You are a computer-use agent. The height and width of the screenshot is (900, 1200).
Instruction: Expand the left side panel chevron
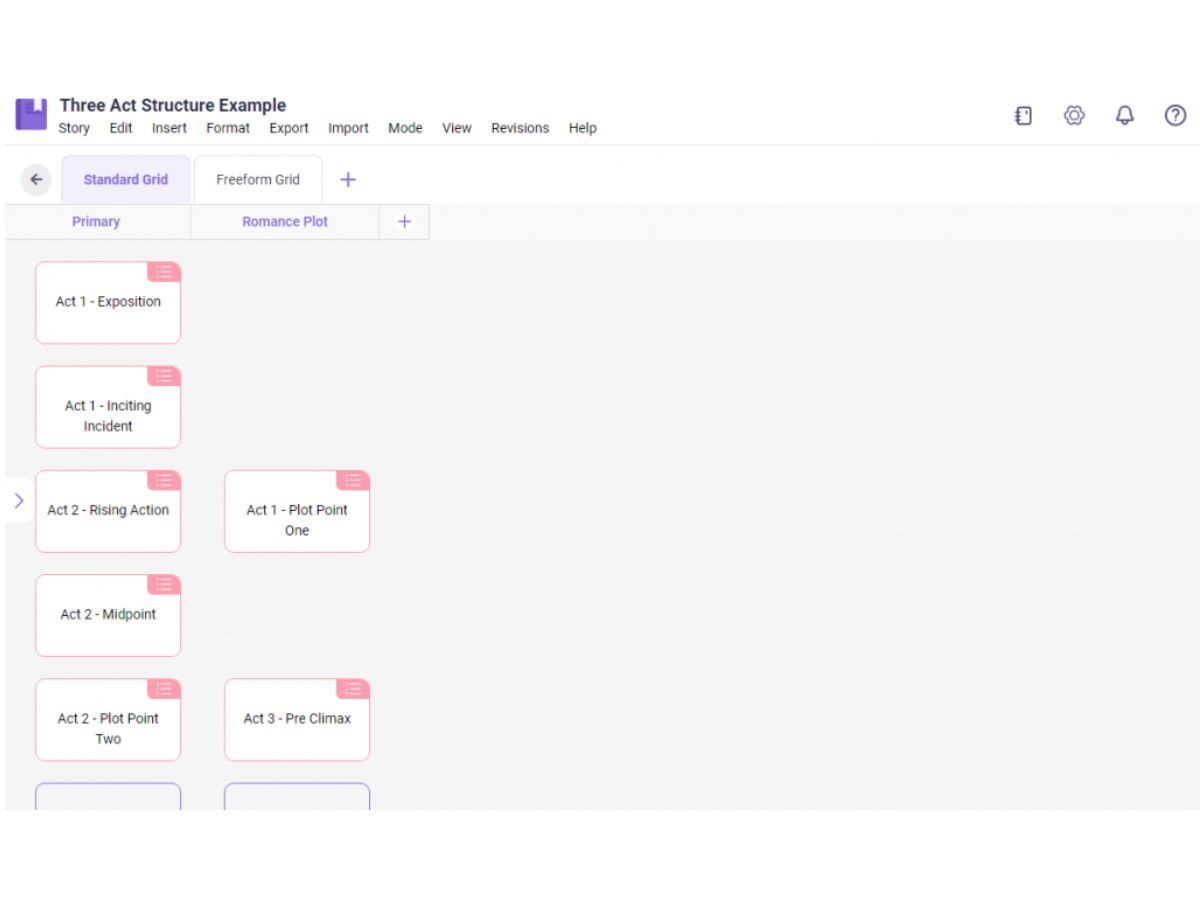tap(19, 500)
